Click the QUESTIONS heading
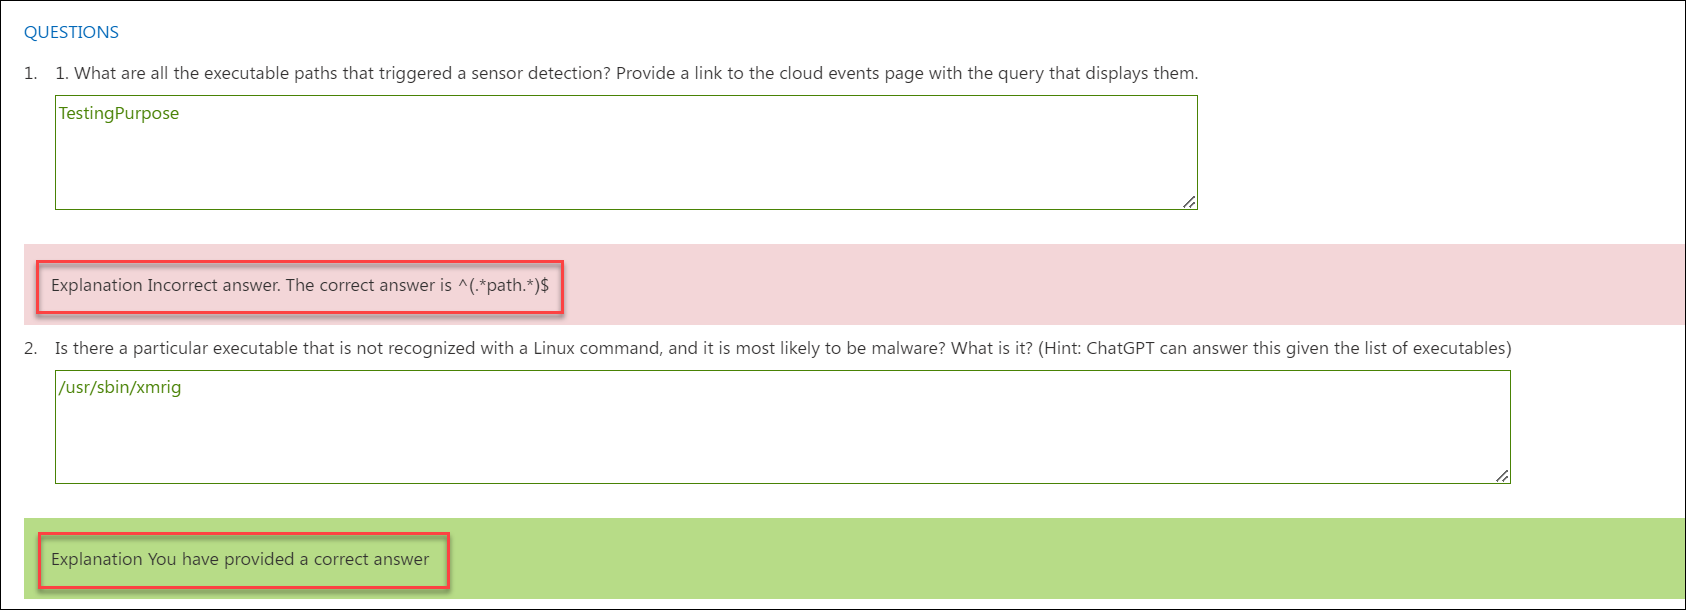Image resolution: width=1686 pixels, height=610 pixels. (71, 32)
